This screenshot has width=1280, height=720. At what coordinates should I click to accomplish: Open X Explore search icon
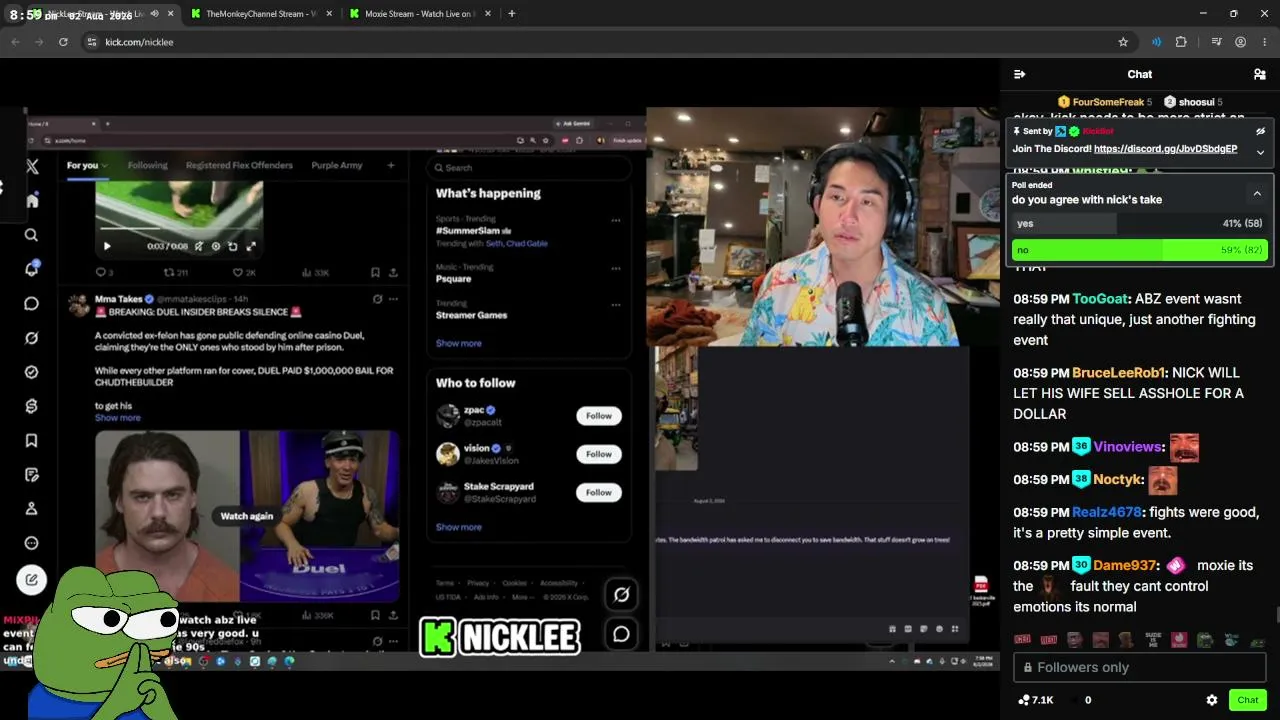(x=32, y=235)
